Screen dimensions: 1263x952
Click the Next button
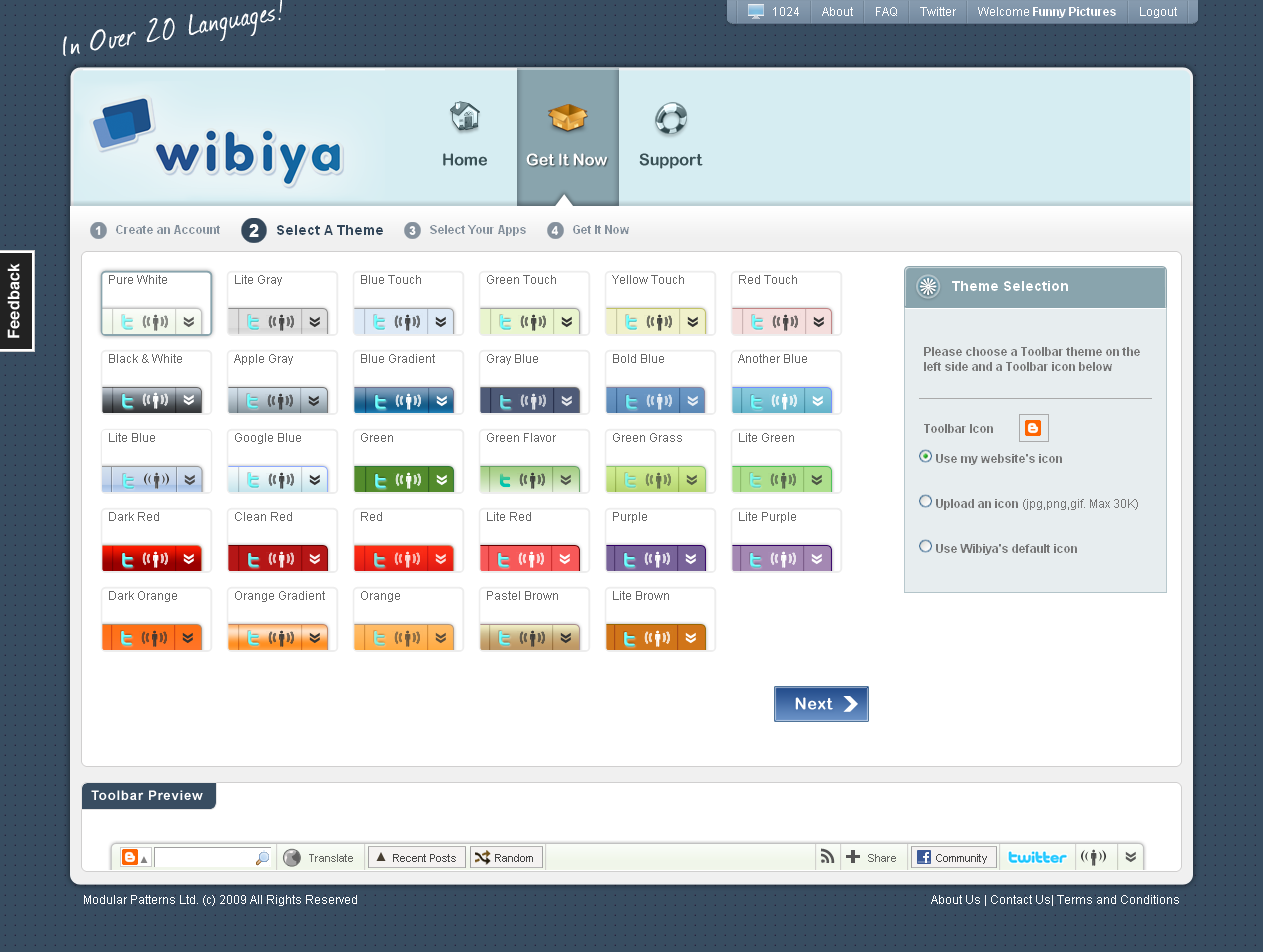821,704
